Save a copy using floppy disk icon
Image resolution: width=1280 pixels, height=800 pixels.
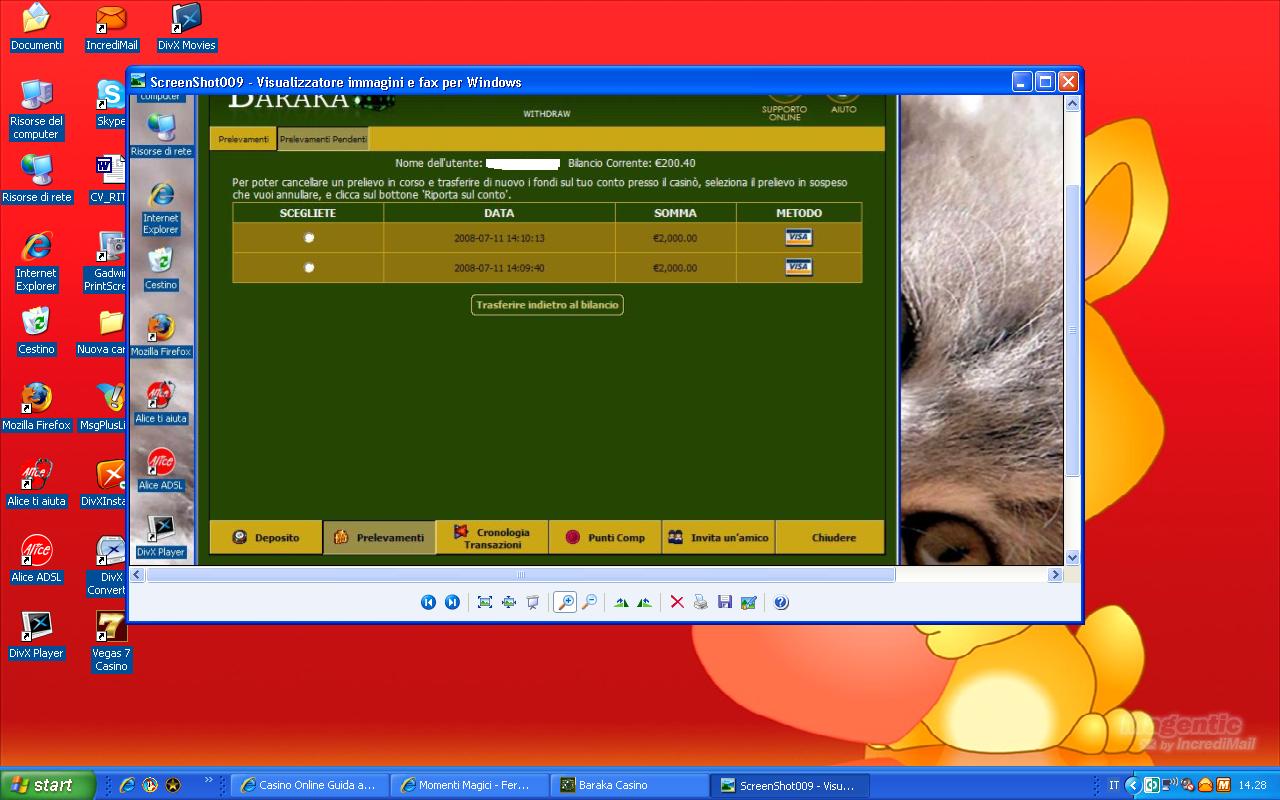725,602
